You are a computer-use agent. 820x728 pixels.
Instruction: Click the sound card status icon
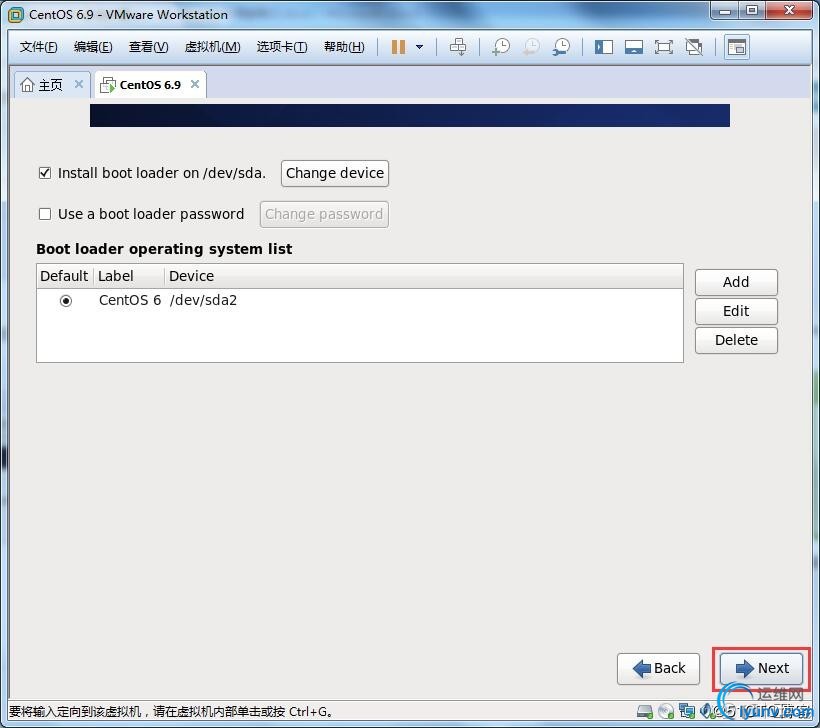(707, 711)
